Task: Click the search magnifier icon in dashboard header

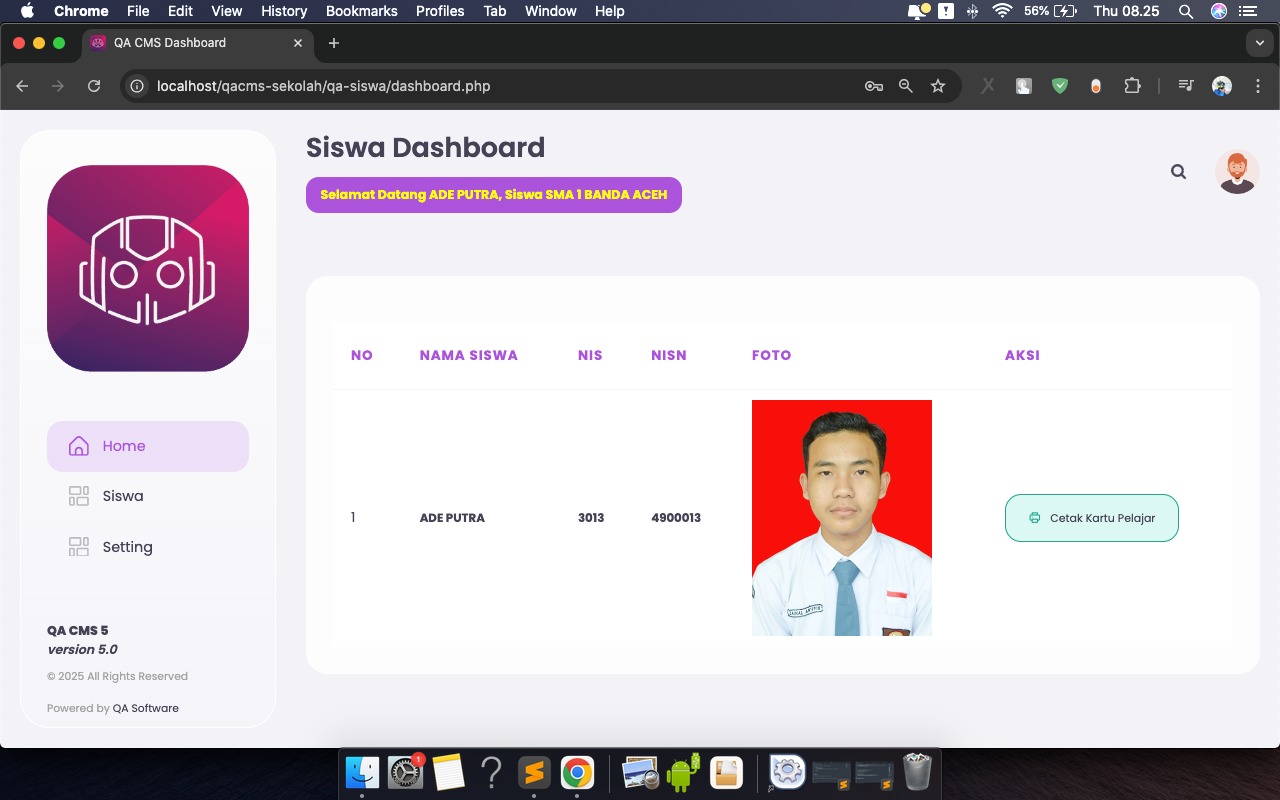Action: pos(1178,172)
